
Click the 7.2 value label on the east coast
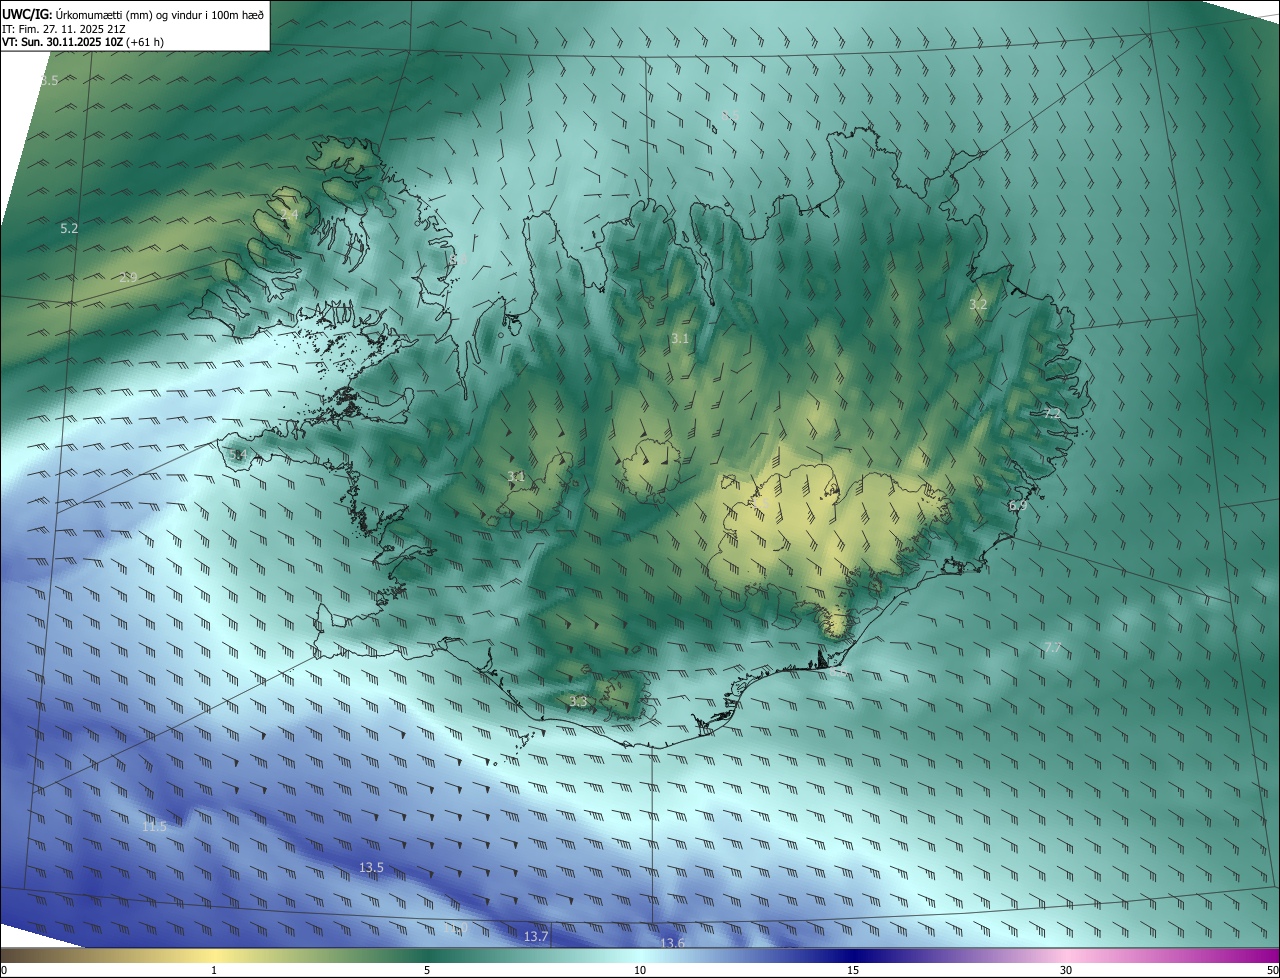click(x=1052, y=413)
